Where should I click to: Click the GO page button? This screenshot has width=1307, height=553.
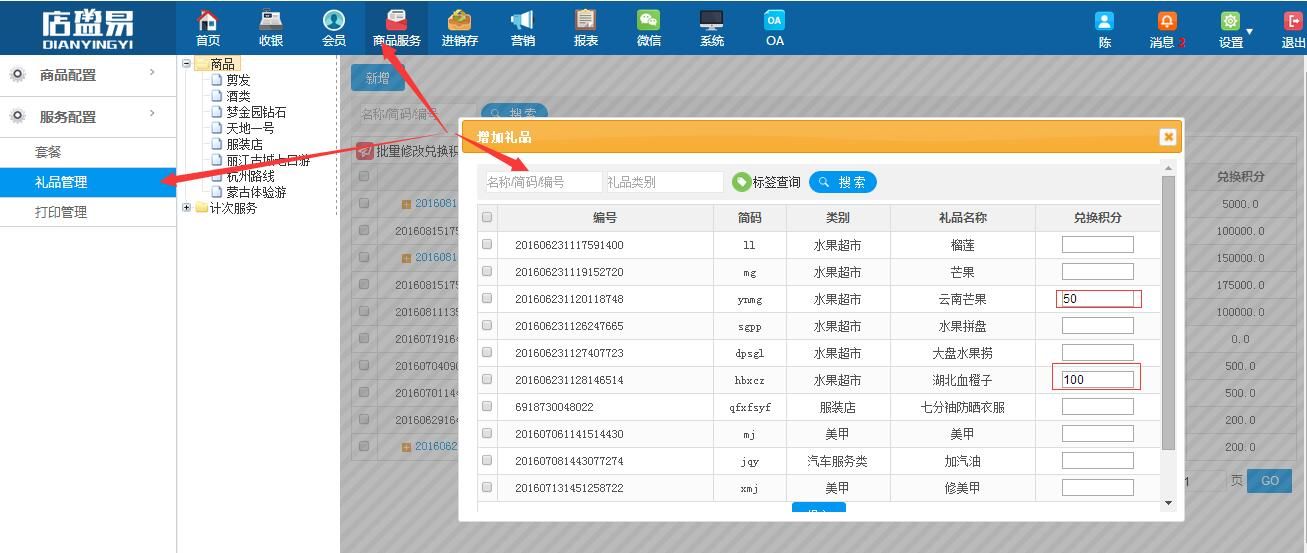pyautogui.click(x=1270, y=481)
